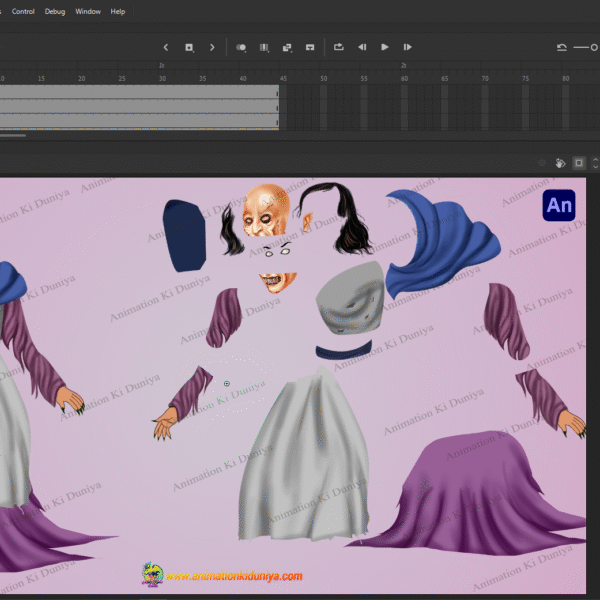Click the stage zoom stepper arrows
This screenshot has height=600, width=600.
(595, 163)
